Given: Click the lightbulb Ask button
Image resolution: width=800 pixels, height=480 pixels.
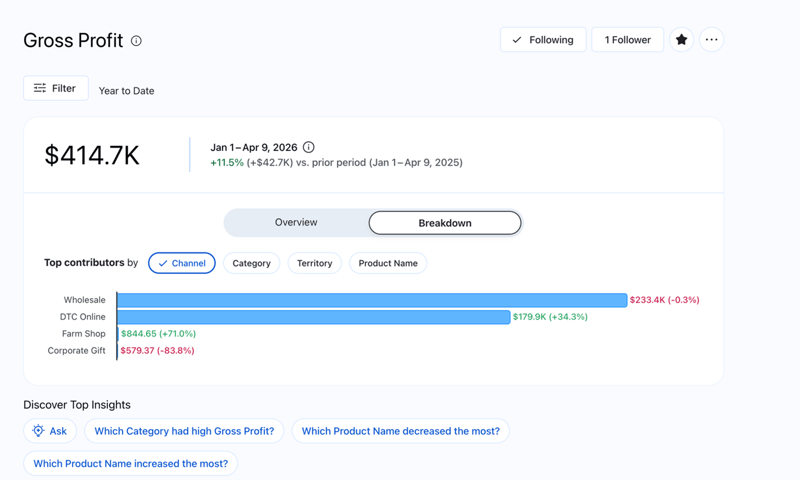Looking at the screenshot, I should tap(50, 431).
